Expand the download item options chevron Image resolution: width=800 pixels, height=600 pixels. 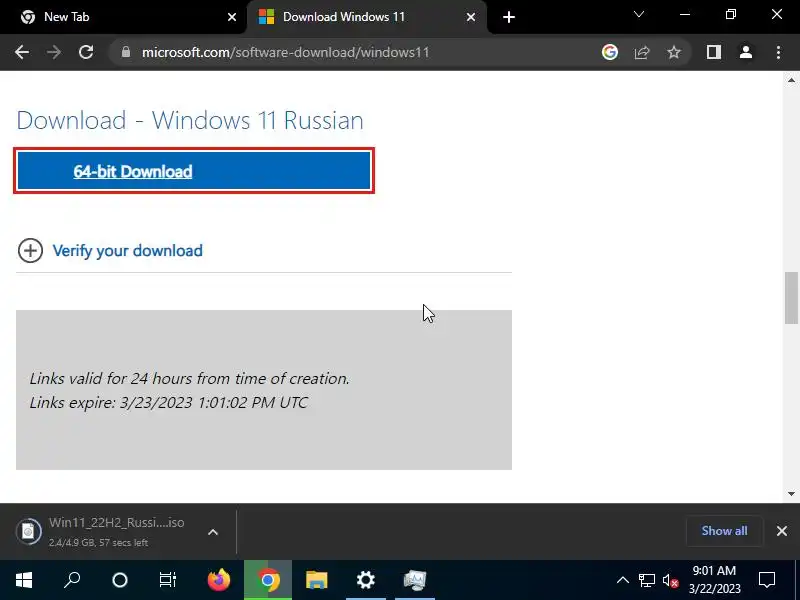coord(213,532)
